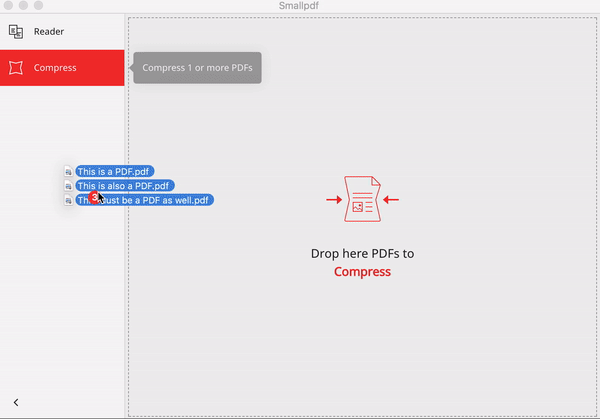
Task: Select the dragged file ending 'be a PDF as well.pdf'
Action: 145,200
